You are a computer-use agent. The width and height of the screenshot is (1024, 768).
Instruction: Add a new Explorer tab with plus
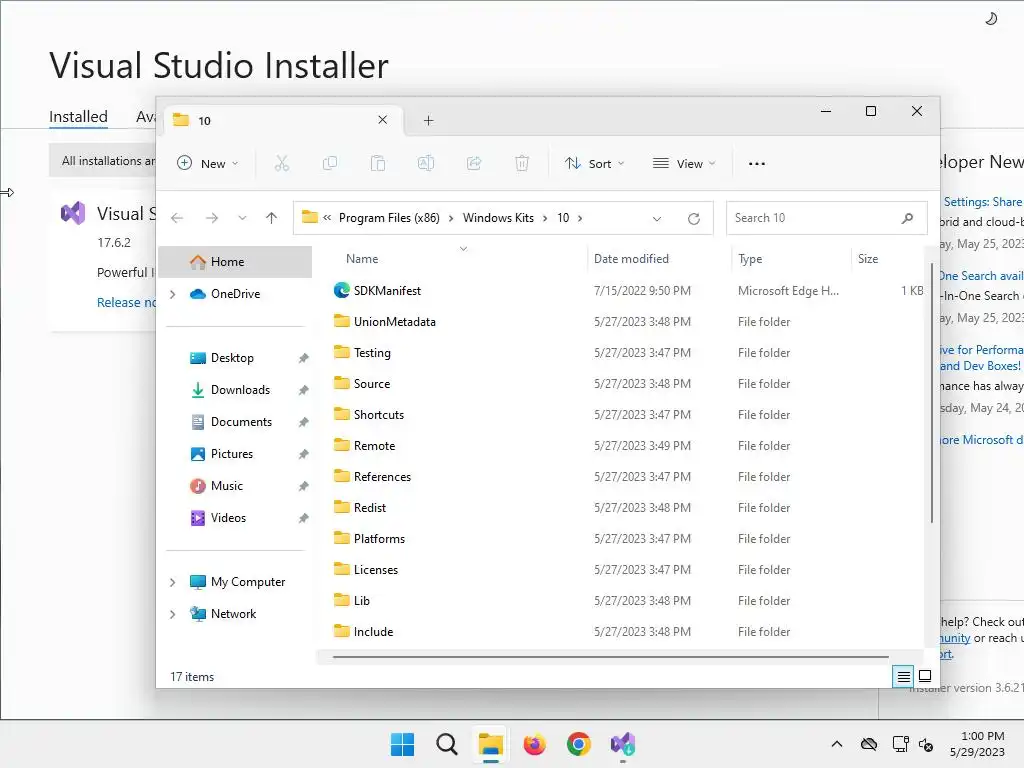(428, 120)
